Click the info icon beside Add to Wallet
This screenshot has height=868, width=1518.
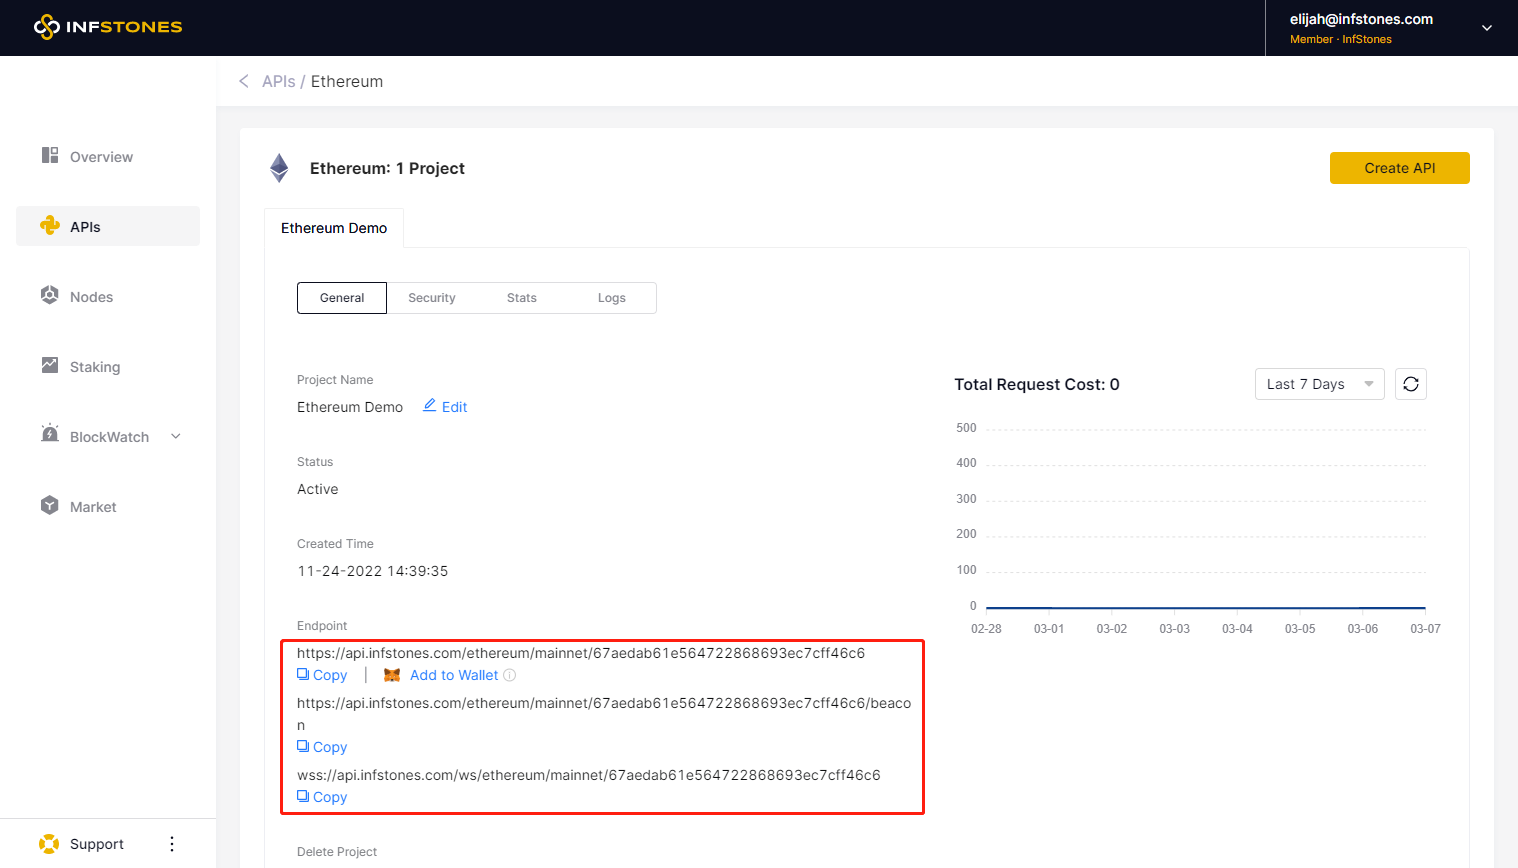510,675
